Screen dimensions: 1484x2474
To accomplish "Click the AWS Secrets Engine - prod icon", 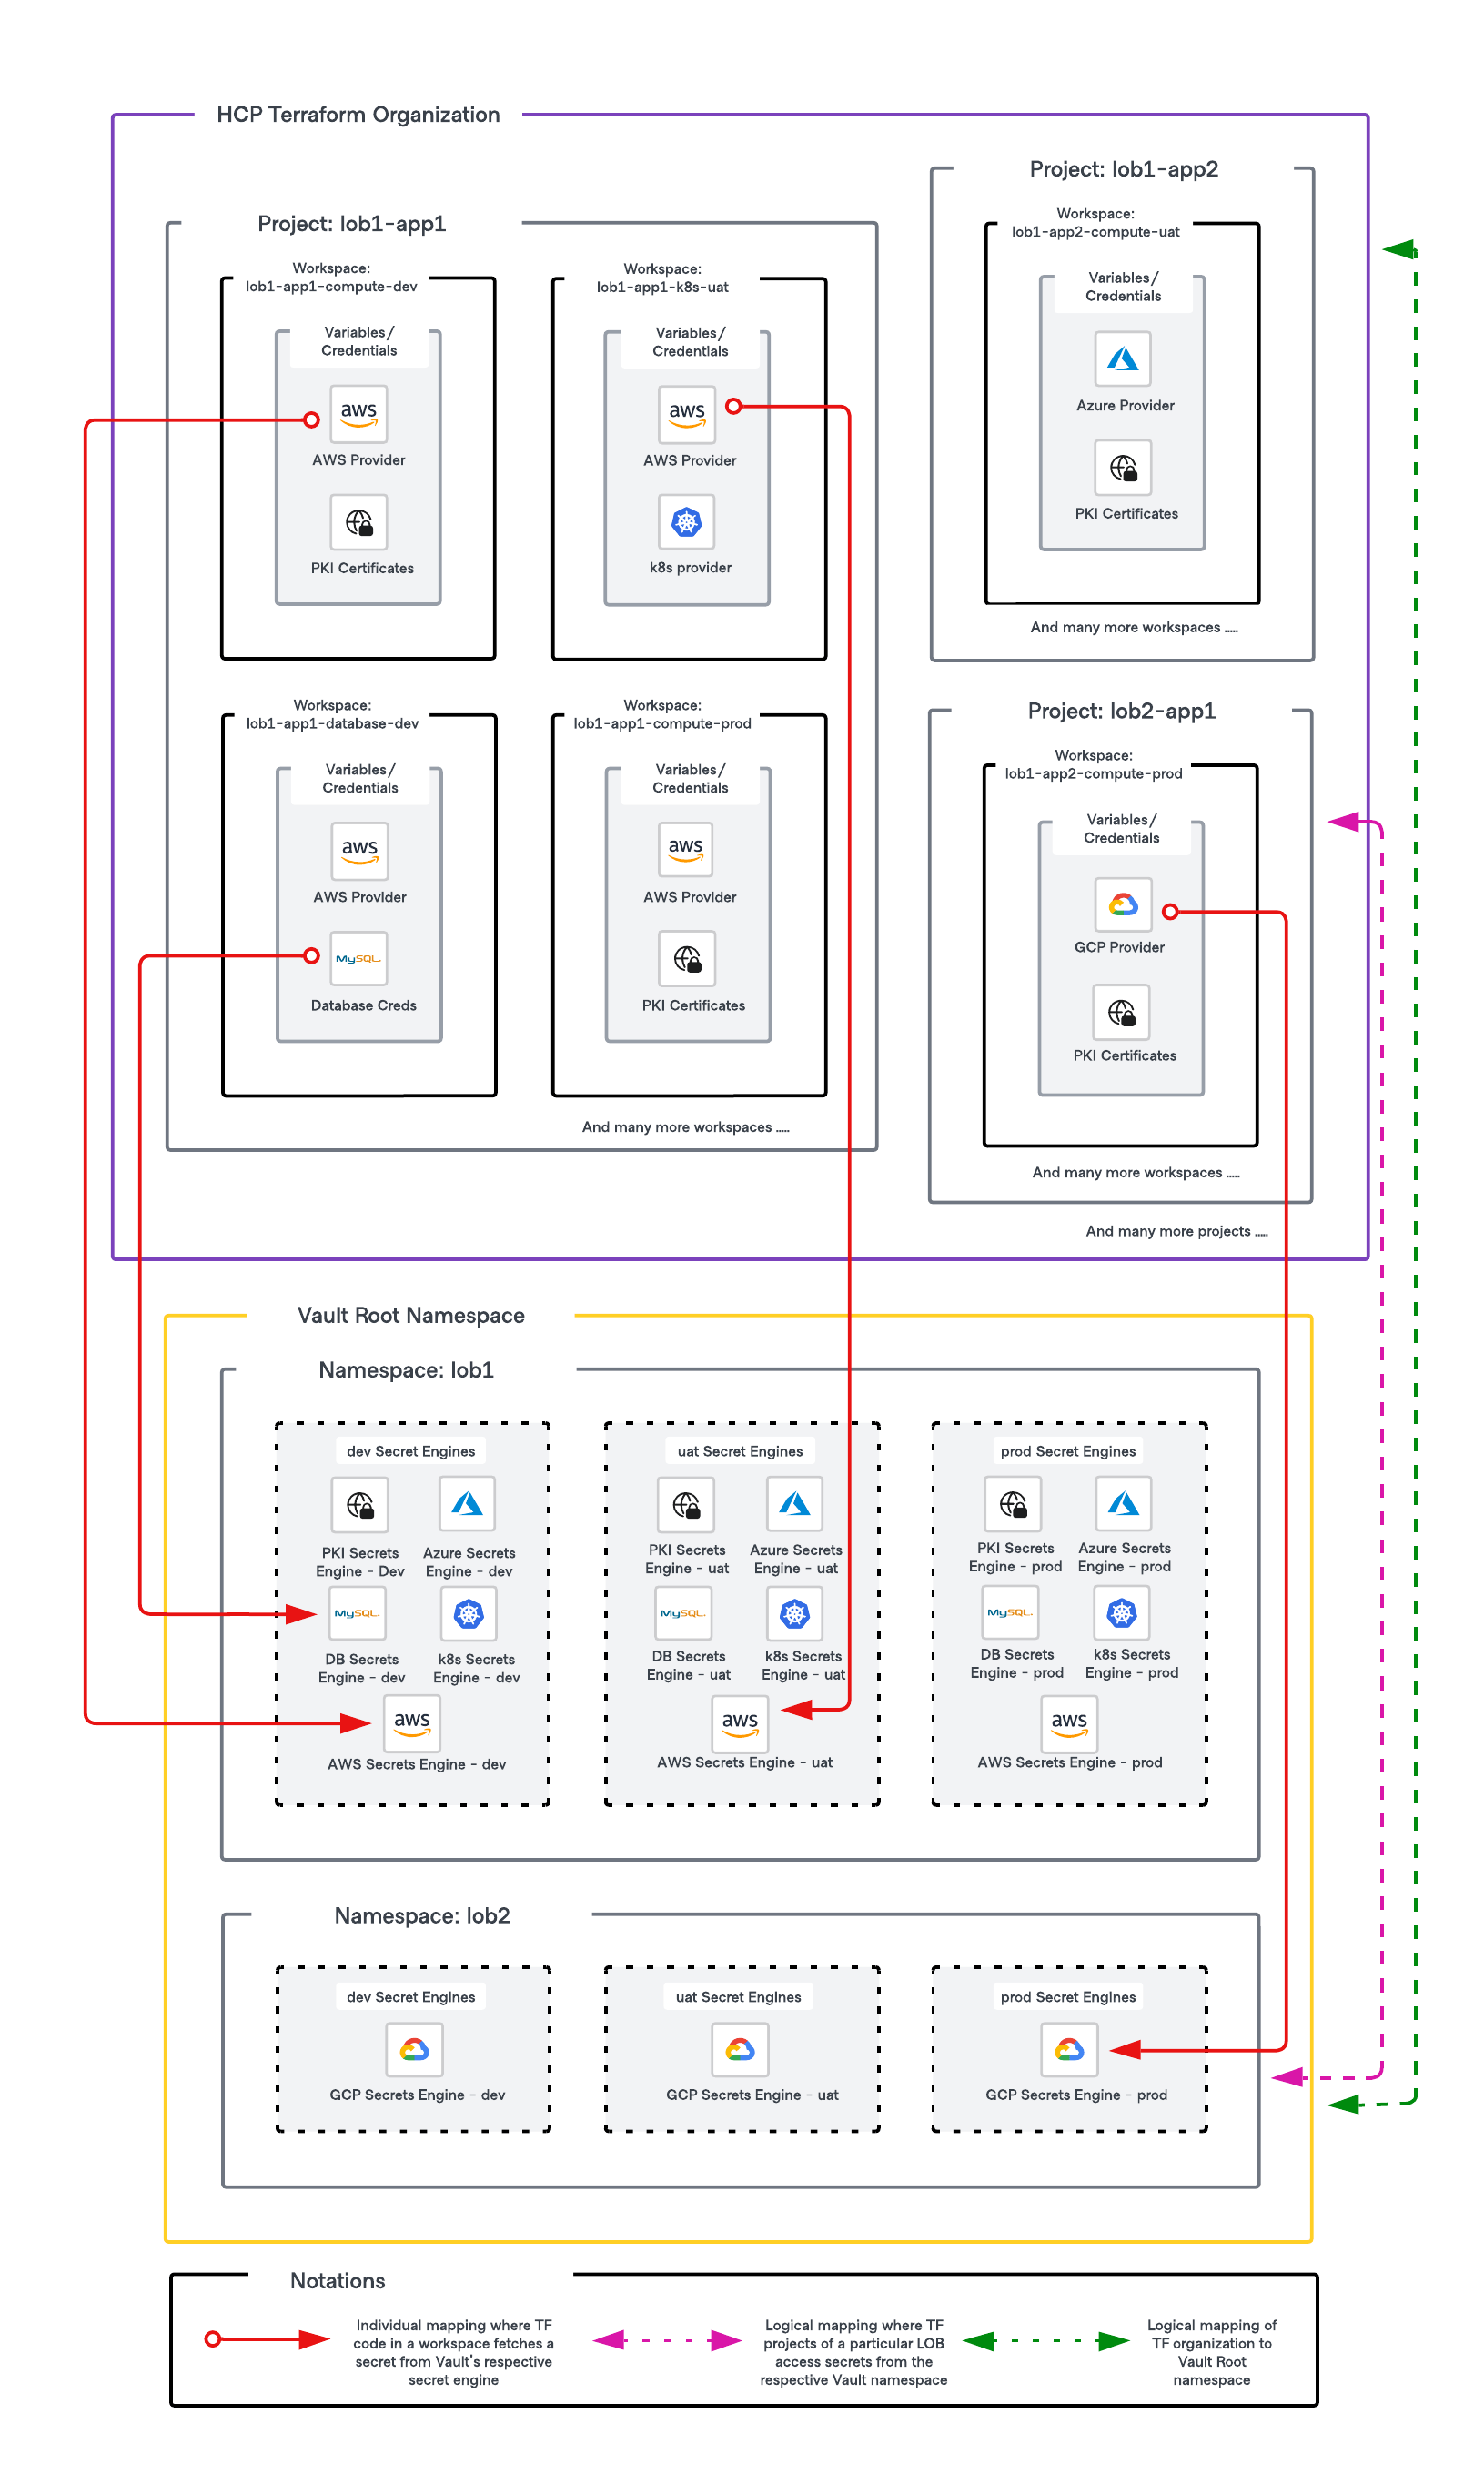I will point(1068,1722).
